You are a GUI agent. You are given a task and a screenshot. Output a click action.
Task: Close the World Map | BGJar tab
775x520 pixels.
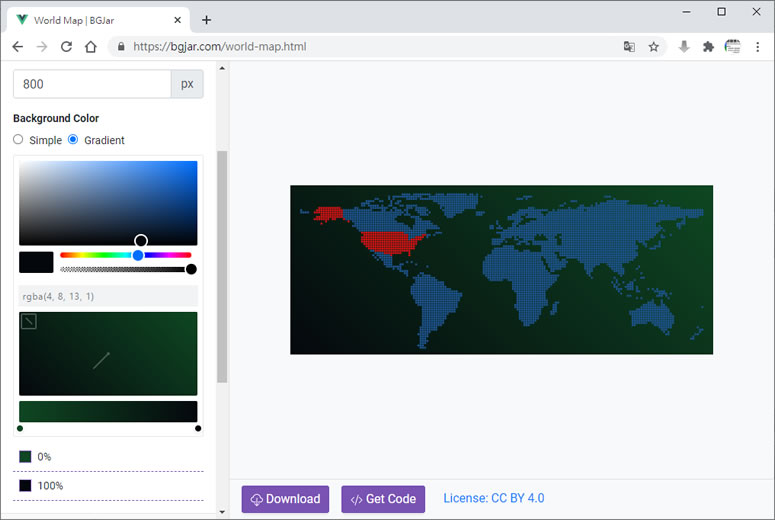tap(177, 20)
